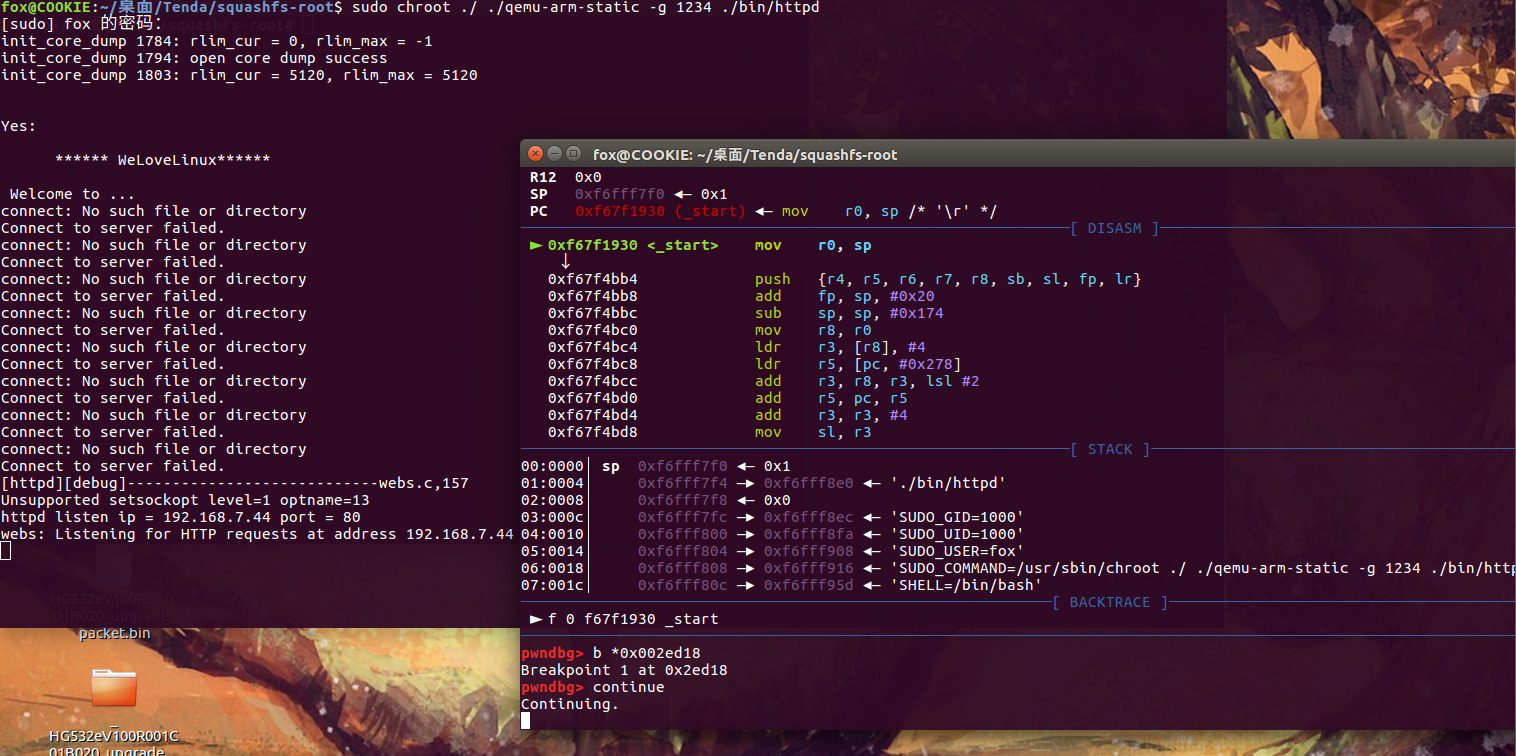Image resolution: width=1516 pixels, height=756 pixels.
Task: Select address 0xf67f4bb4 push instruction
Action: coord(844,279)
